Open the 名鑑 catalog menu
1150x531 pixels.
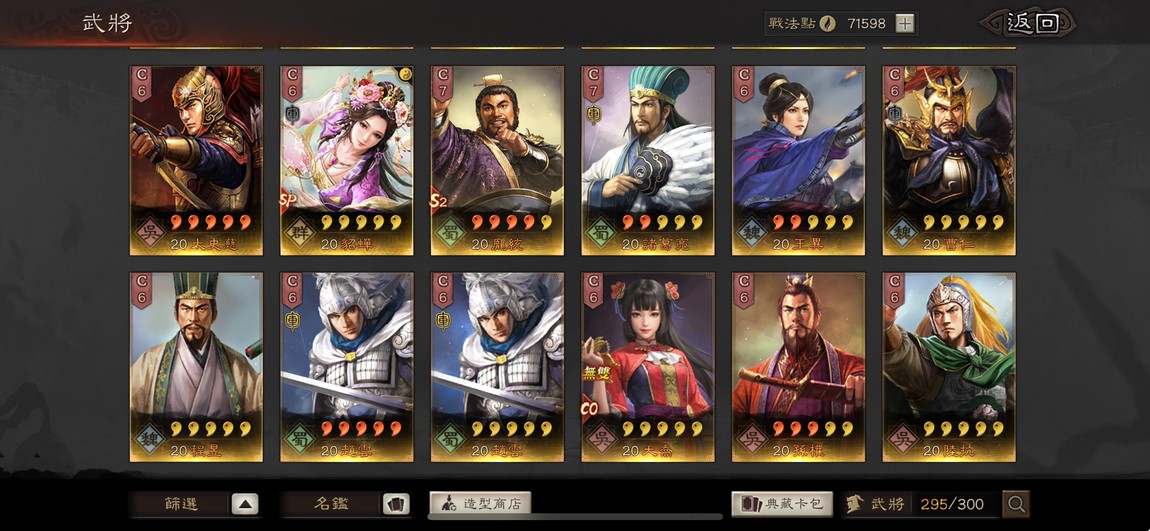click(345, 504)
